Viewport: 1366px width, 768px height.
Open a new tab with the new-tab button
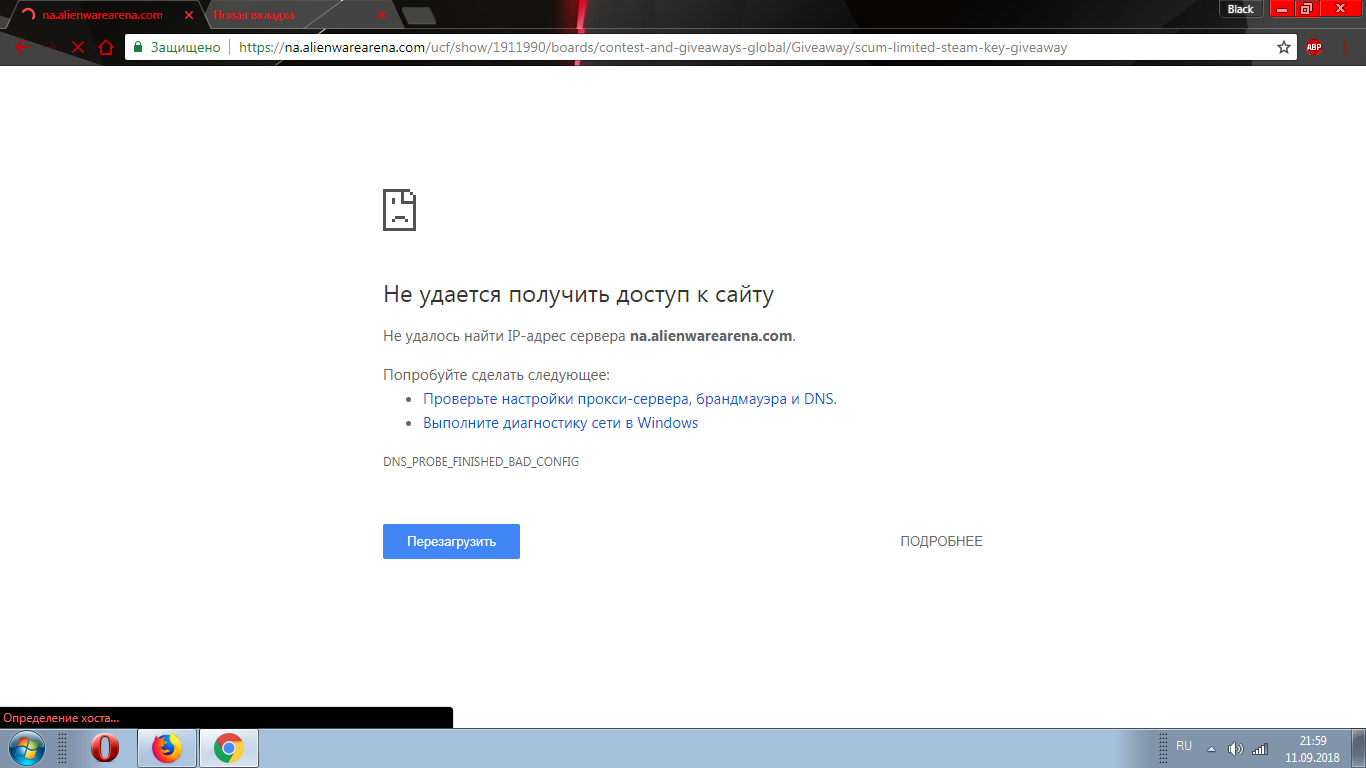pos(419,16)
